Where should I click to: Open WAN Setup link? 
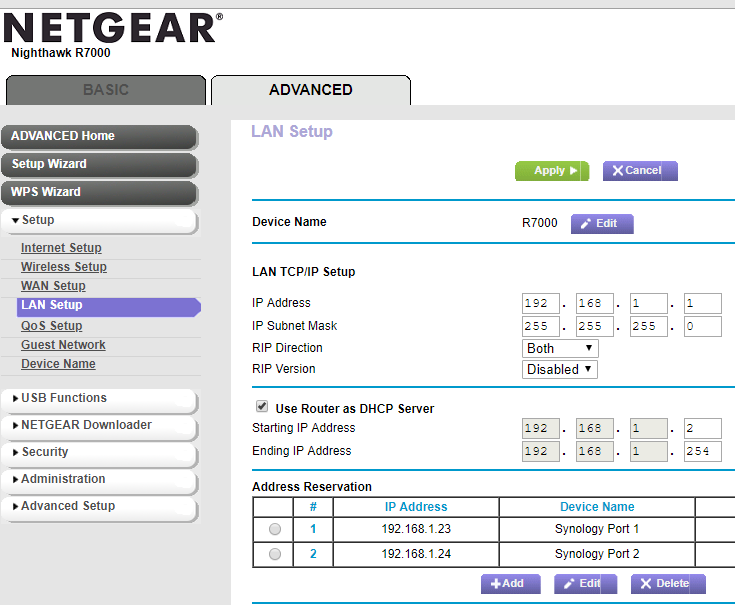[53, 286]
